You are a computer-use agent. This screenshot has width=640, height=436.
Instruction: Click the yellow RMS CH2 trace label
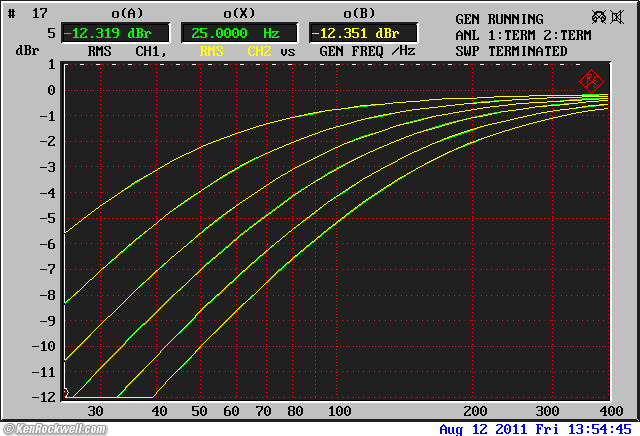[235, 50]
